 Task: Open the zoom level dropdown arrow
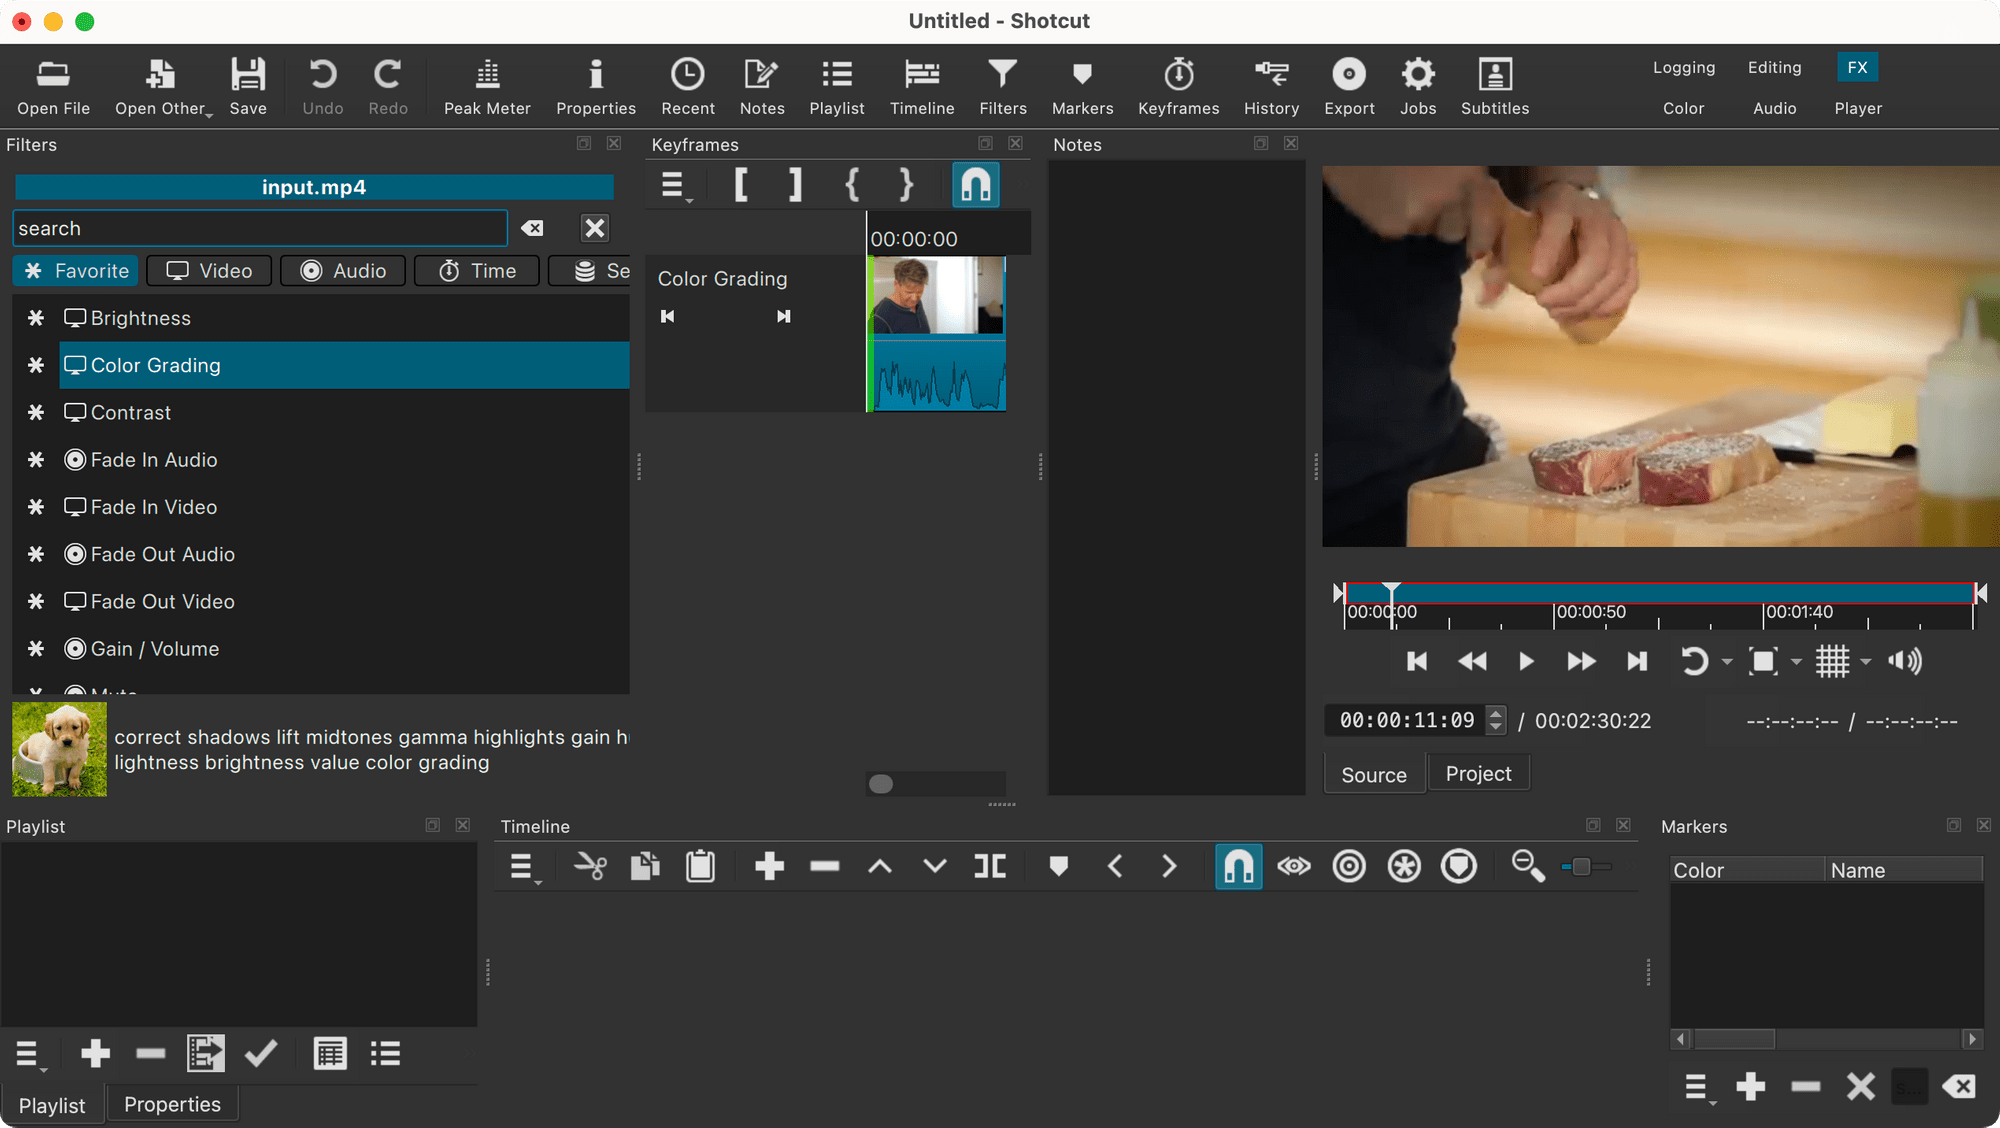click(1797, 662)
